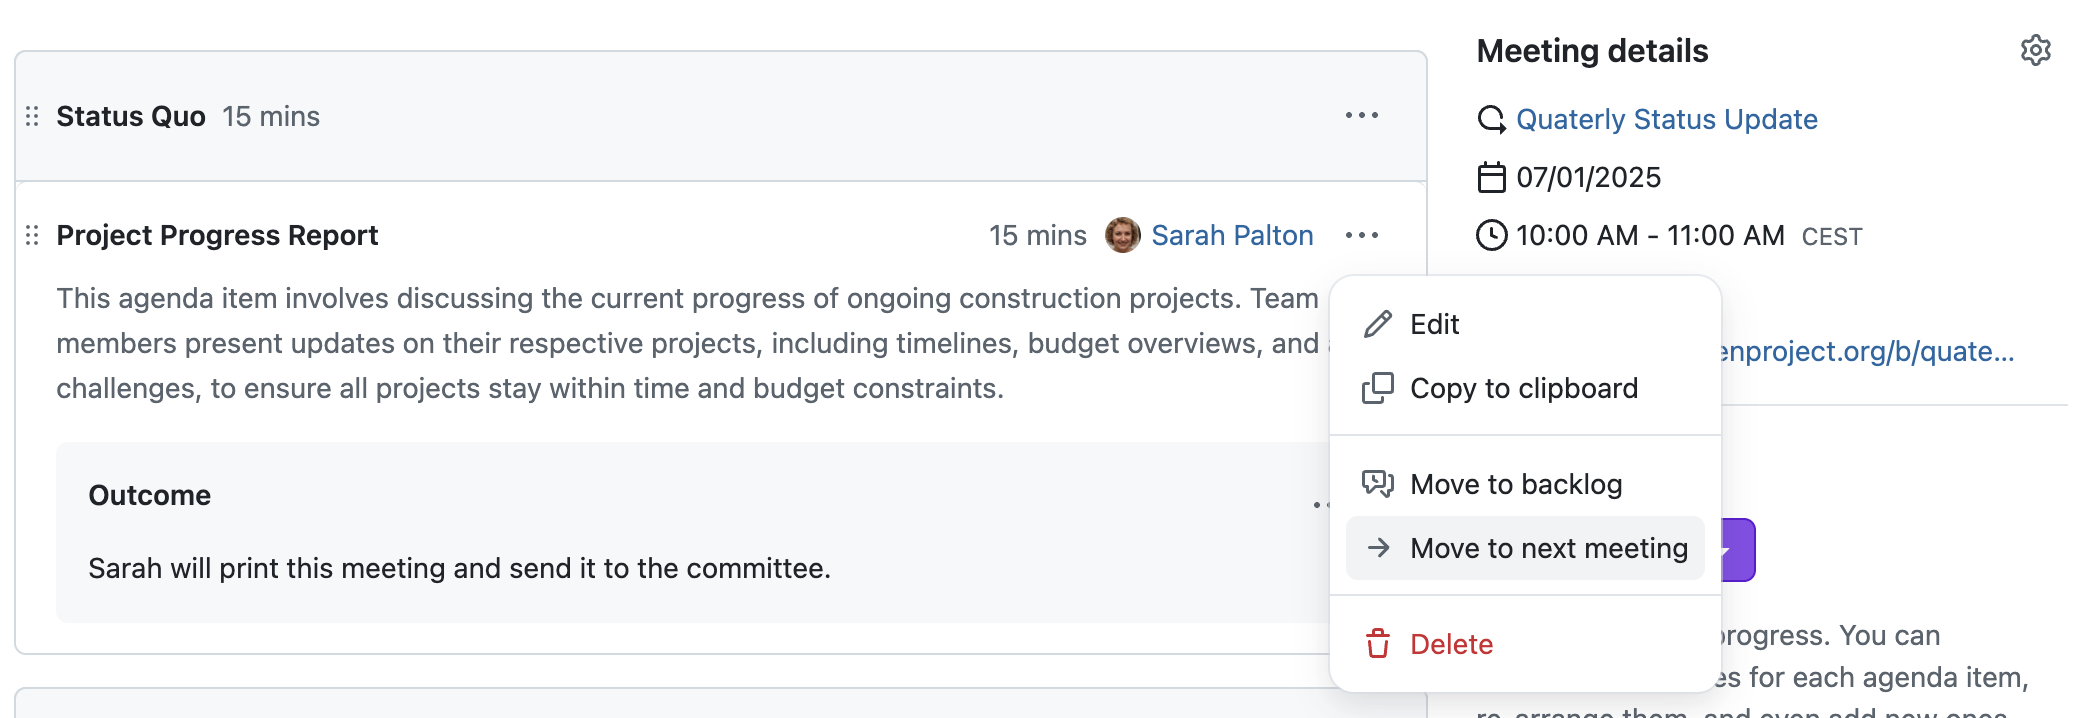Click the clipboard icon beside Copy to clipboard

[1379, 388]
